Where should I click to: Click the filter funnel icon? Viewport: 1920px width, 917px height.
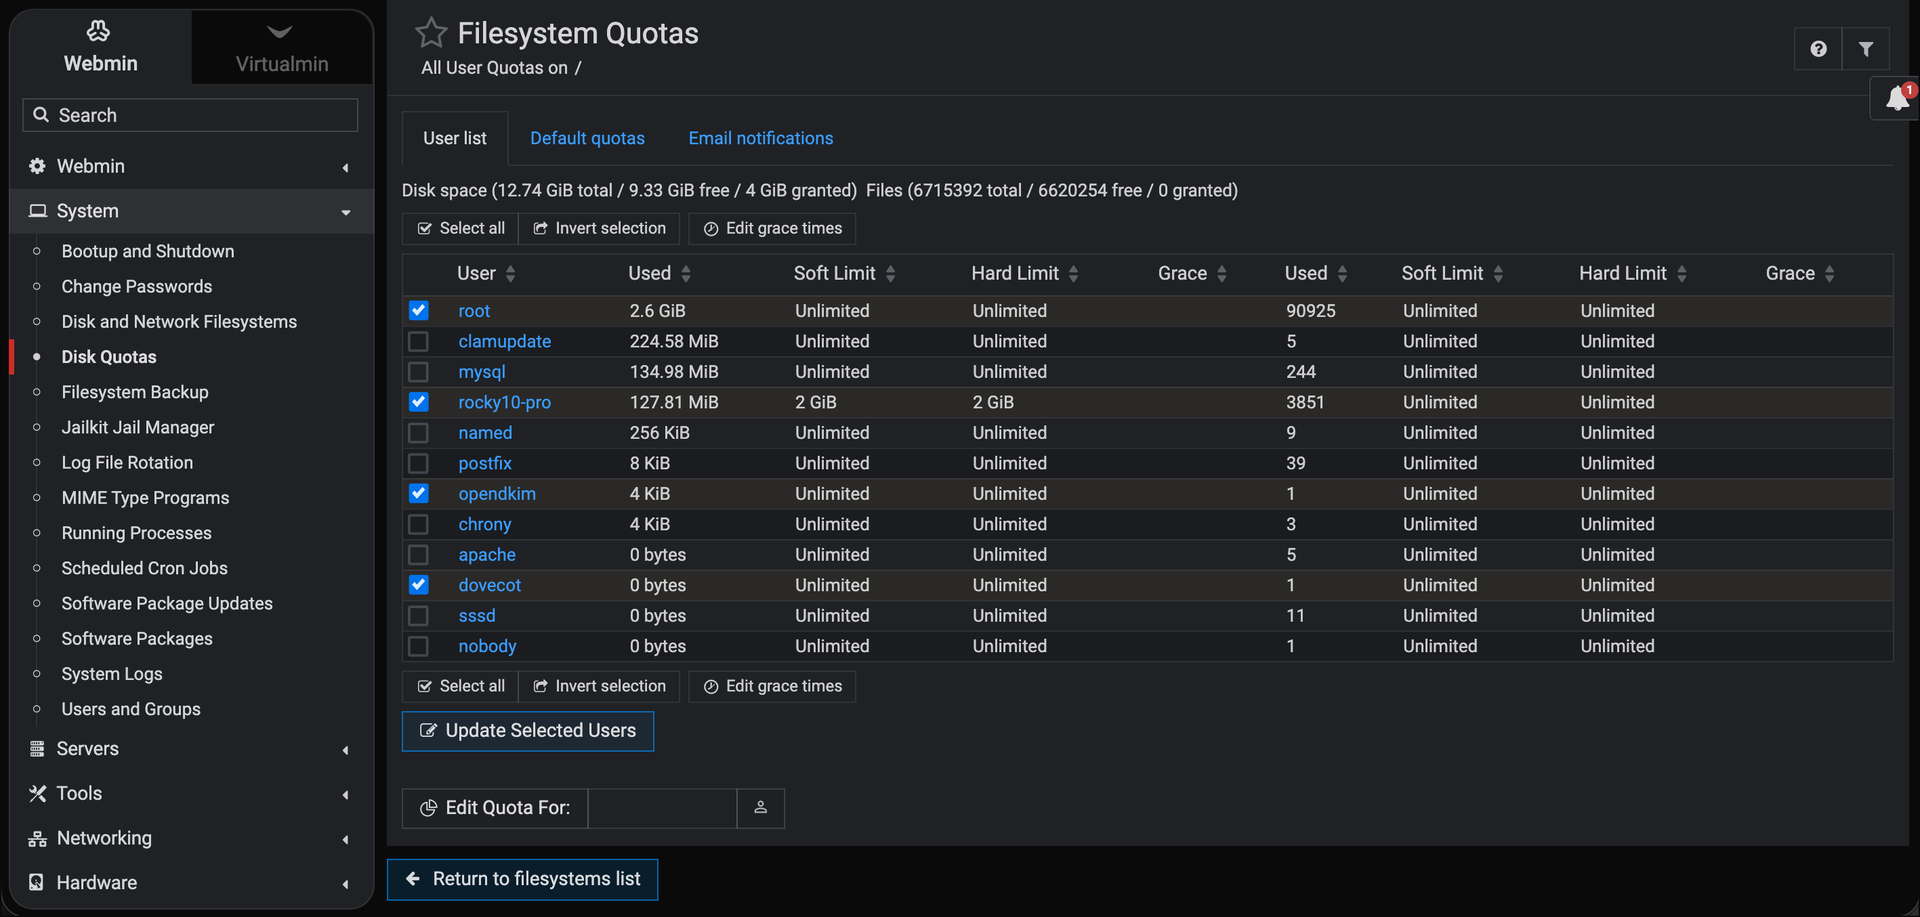(1866, 49)
